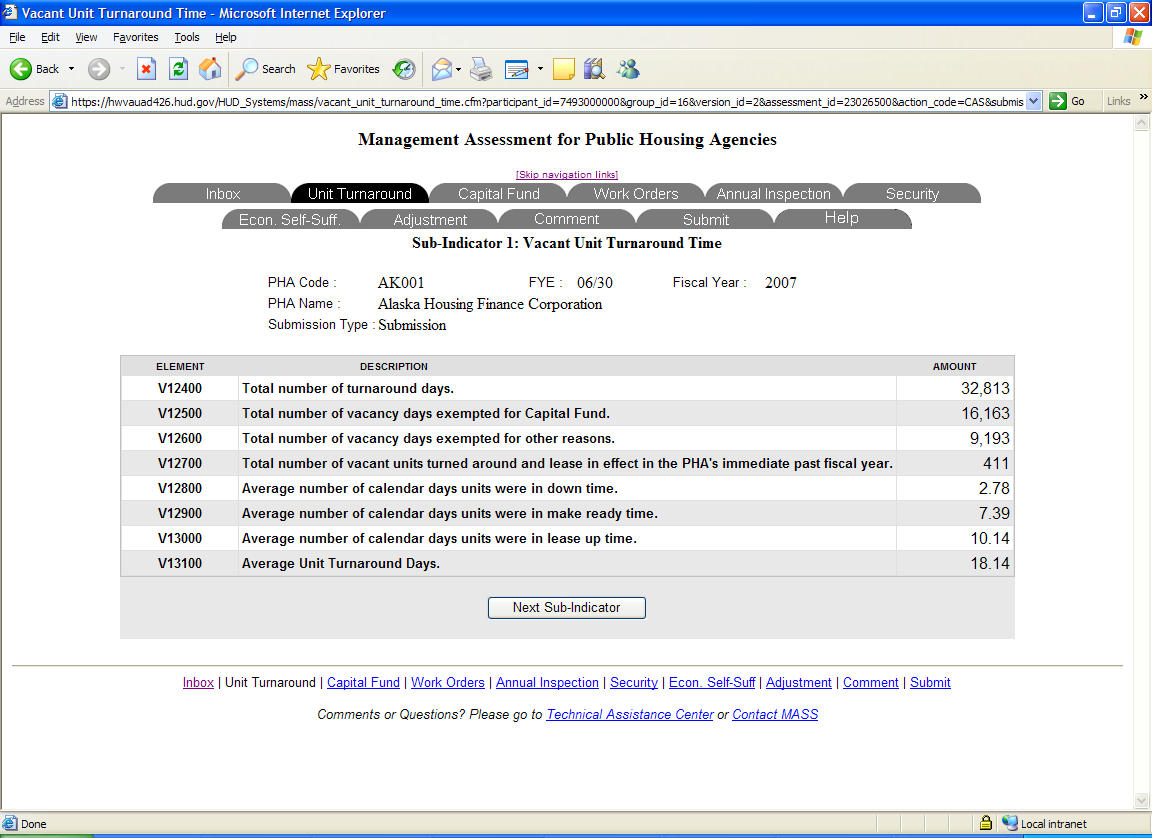Follow the Technical Assistance Center link
Viewport: 1152px width, 838px height.
(630, 714)
